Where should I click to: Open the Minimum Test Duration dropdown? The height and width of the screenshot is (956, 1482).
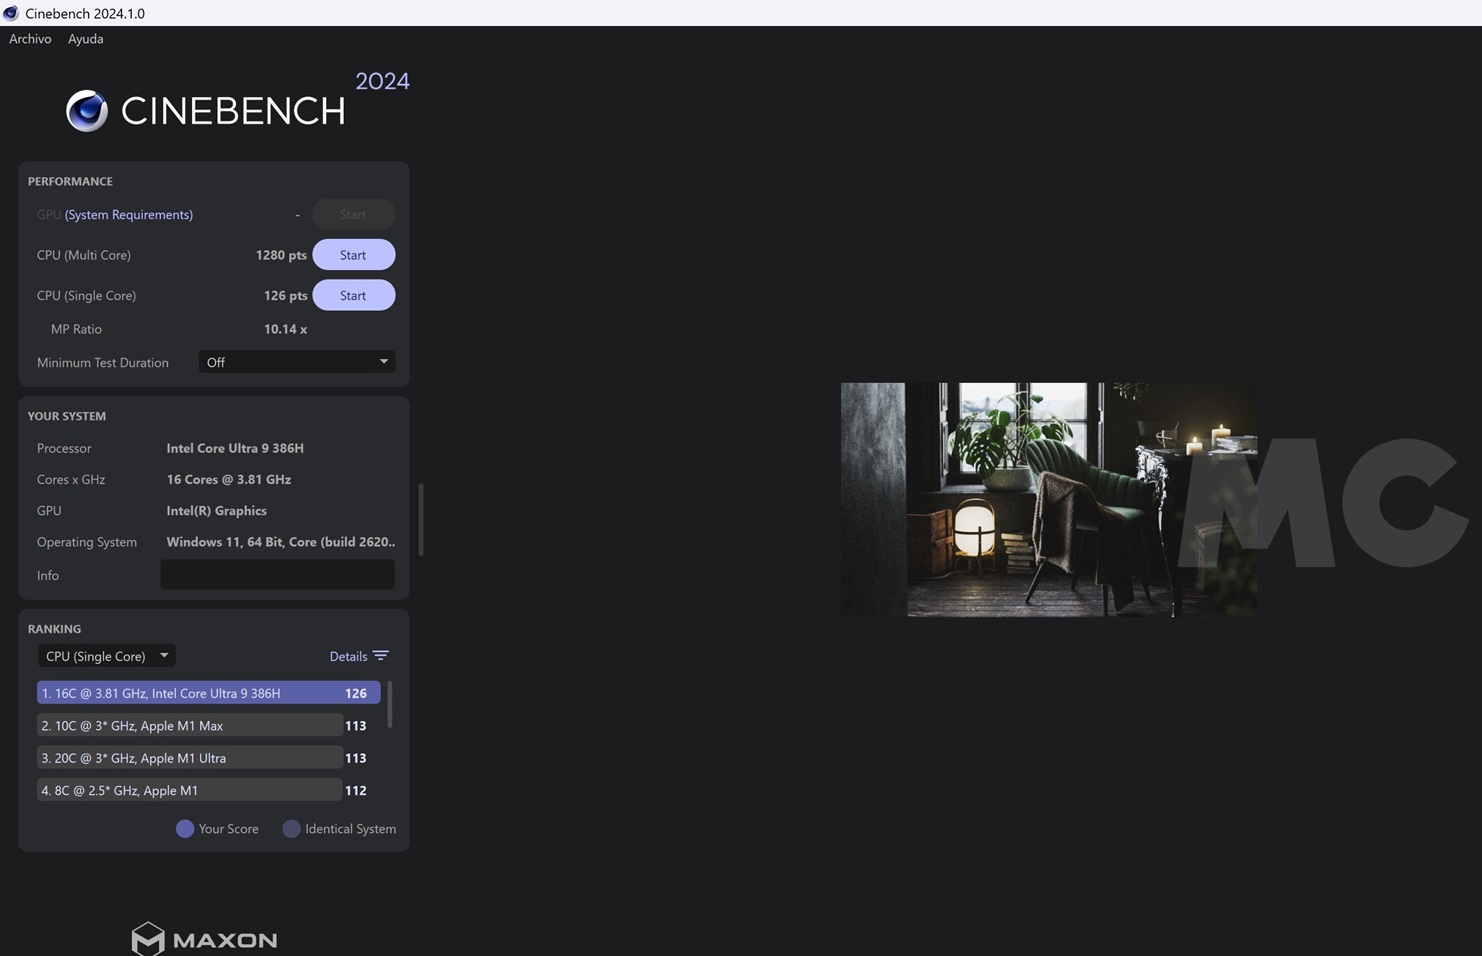[x=297, y=362]
